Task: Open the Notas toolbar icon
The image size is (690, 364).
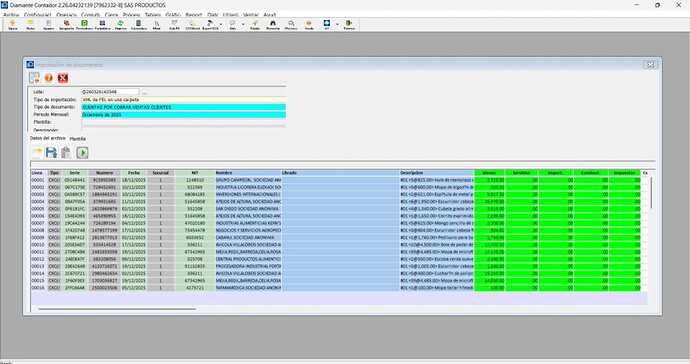Action: tap(30, 23)
